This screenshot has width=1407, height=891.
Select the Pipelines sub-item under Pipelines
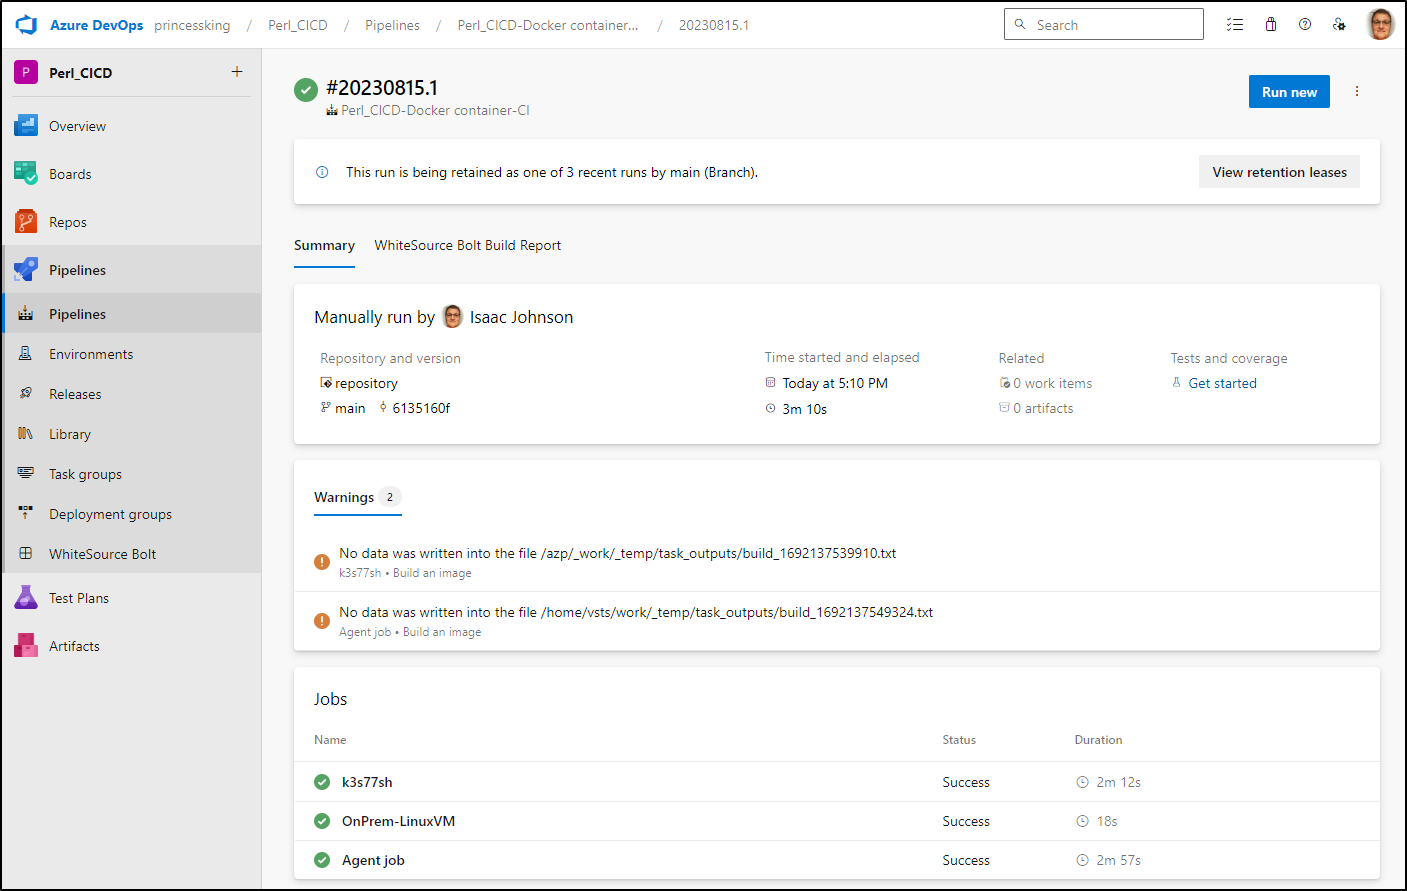pos(131,314)
